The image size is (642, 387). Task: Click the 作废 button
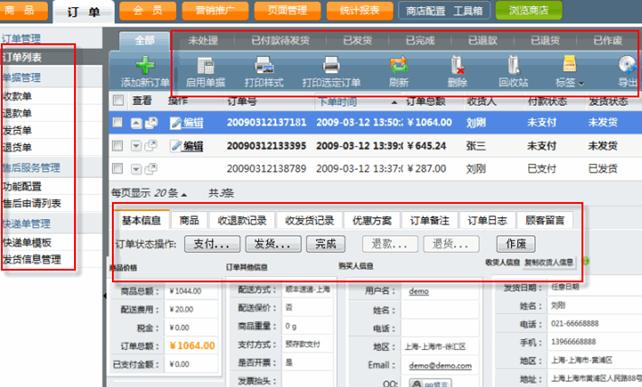click(516, 244)
